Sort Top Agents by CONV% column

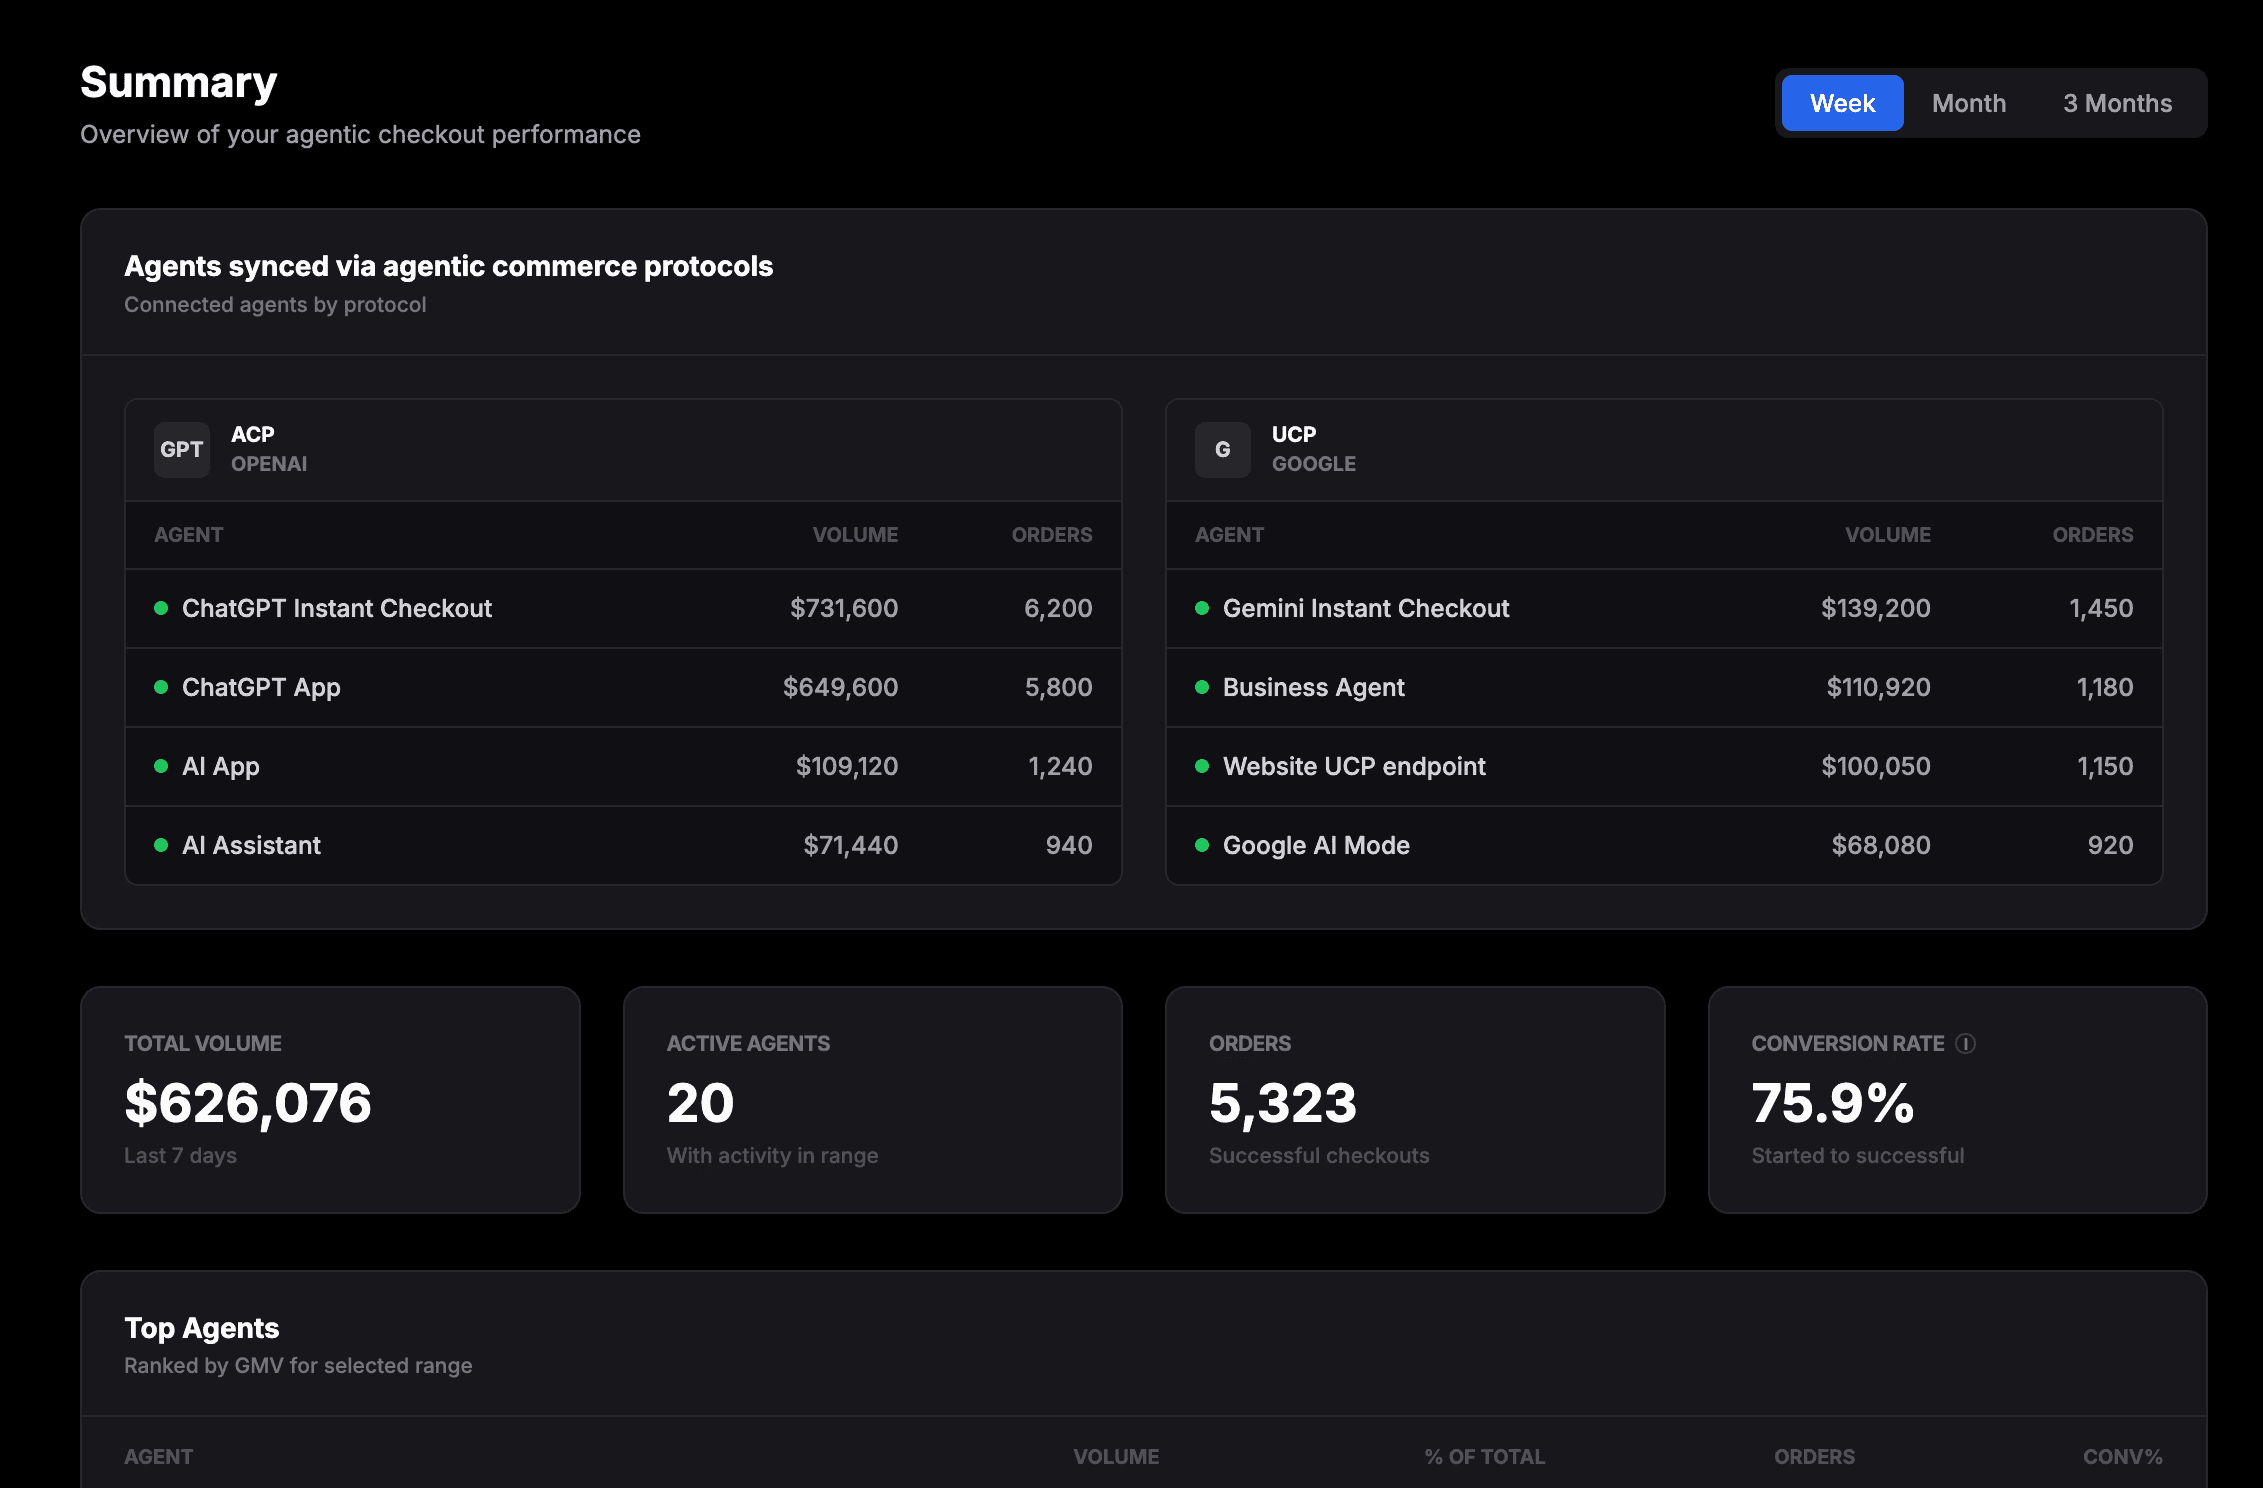tap(2122, 1457)
